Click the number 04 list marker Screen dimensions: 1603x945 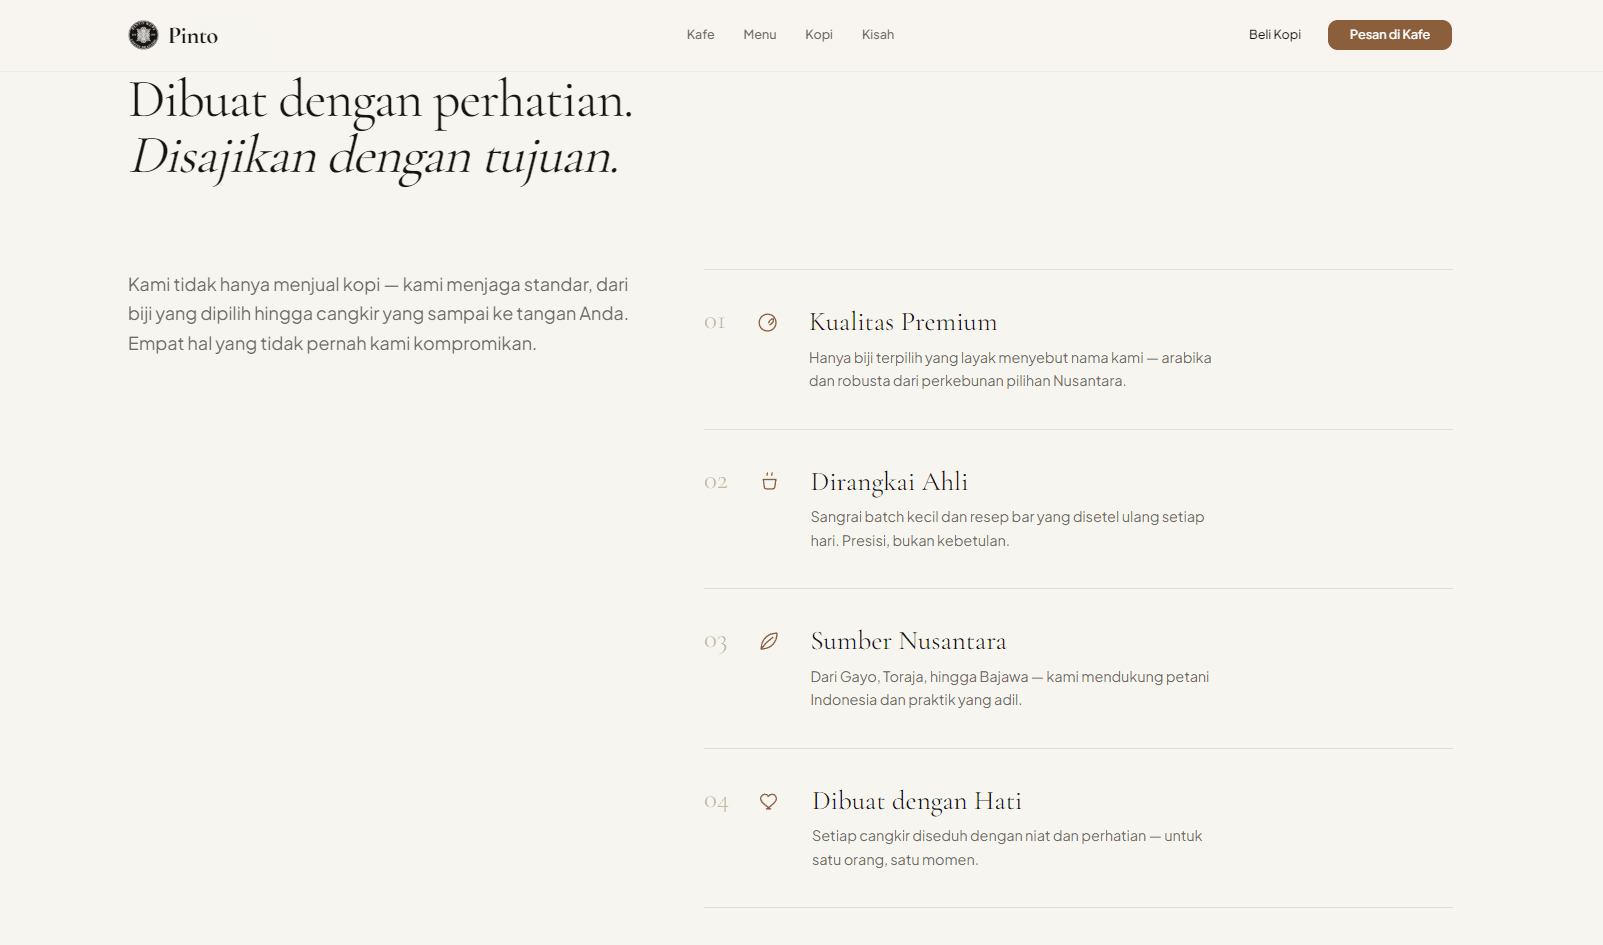(x=716, y=802)
